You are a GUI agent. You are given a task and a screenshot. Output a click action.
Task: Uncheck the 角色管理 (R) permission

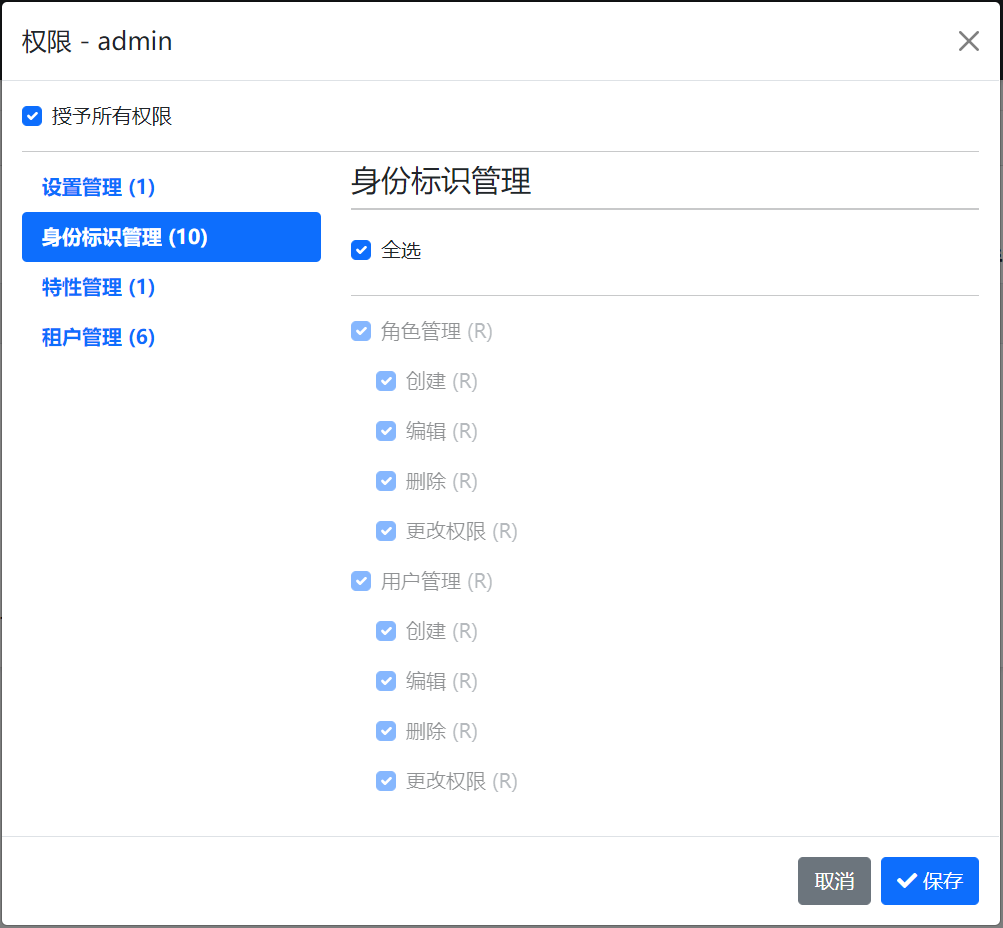point(361,331)
